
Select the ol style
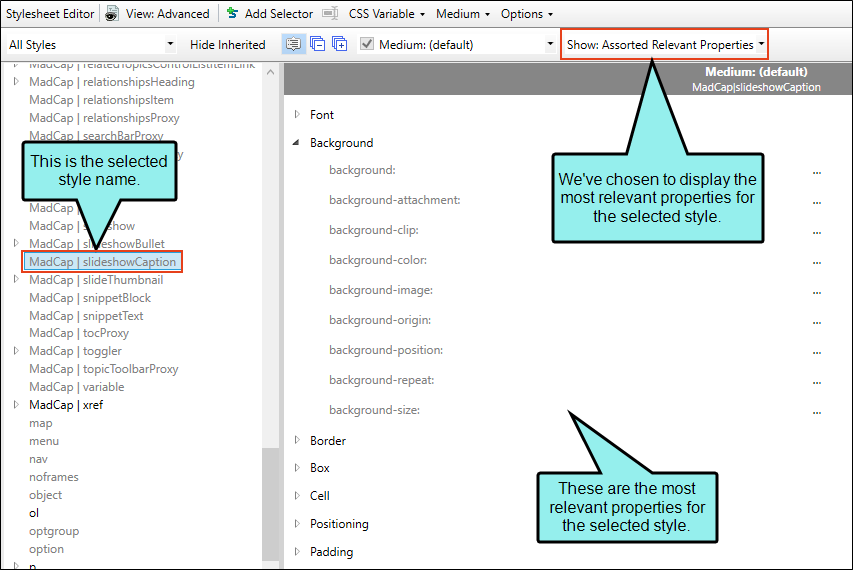[34, 513]
